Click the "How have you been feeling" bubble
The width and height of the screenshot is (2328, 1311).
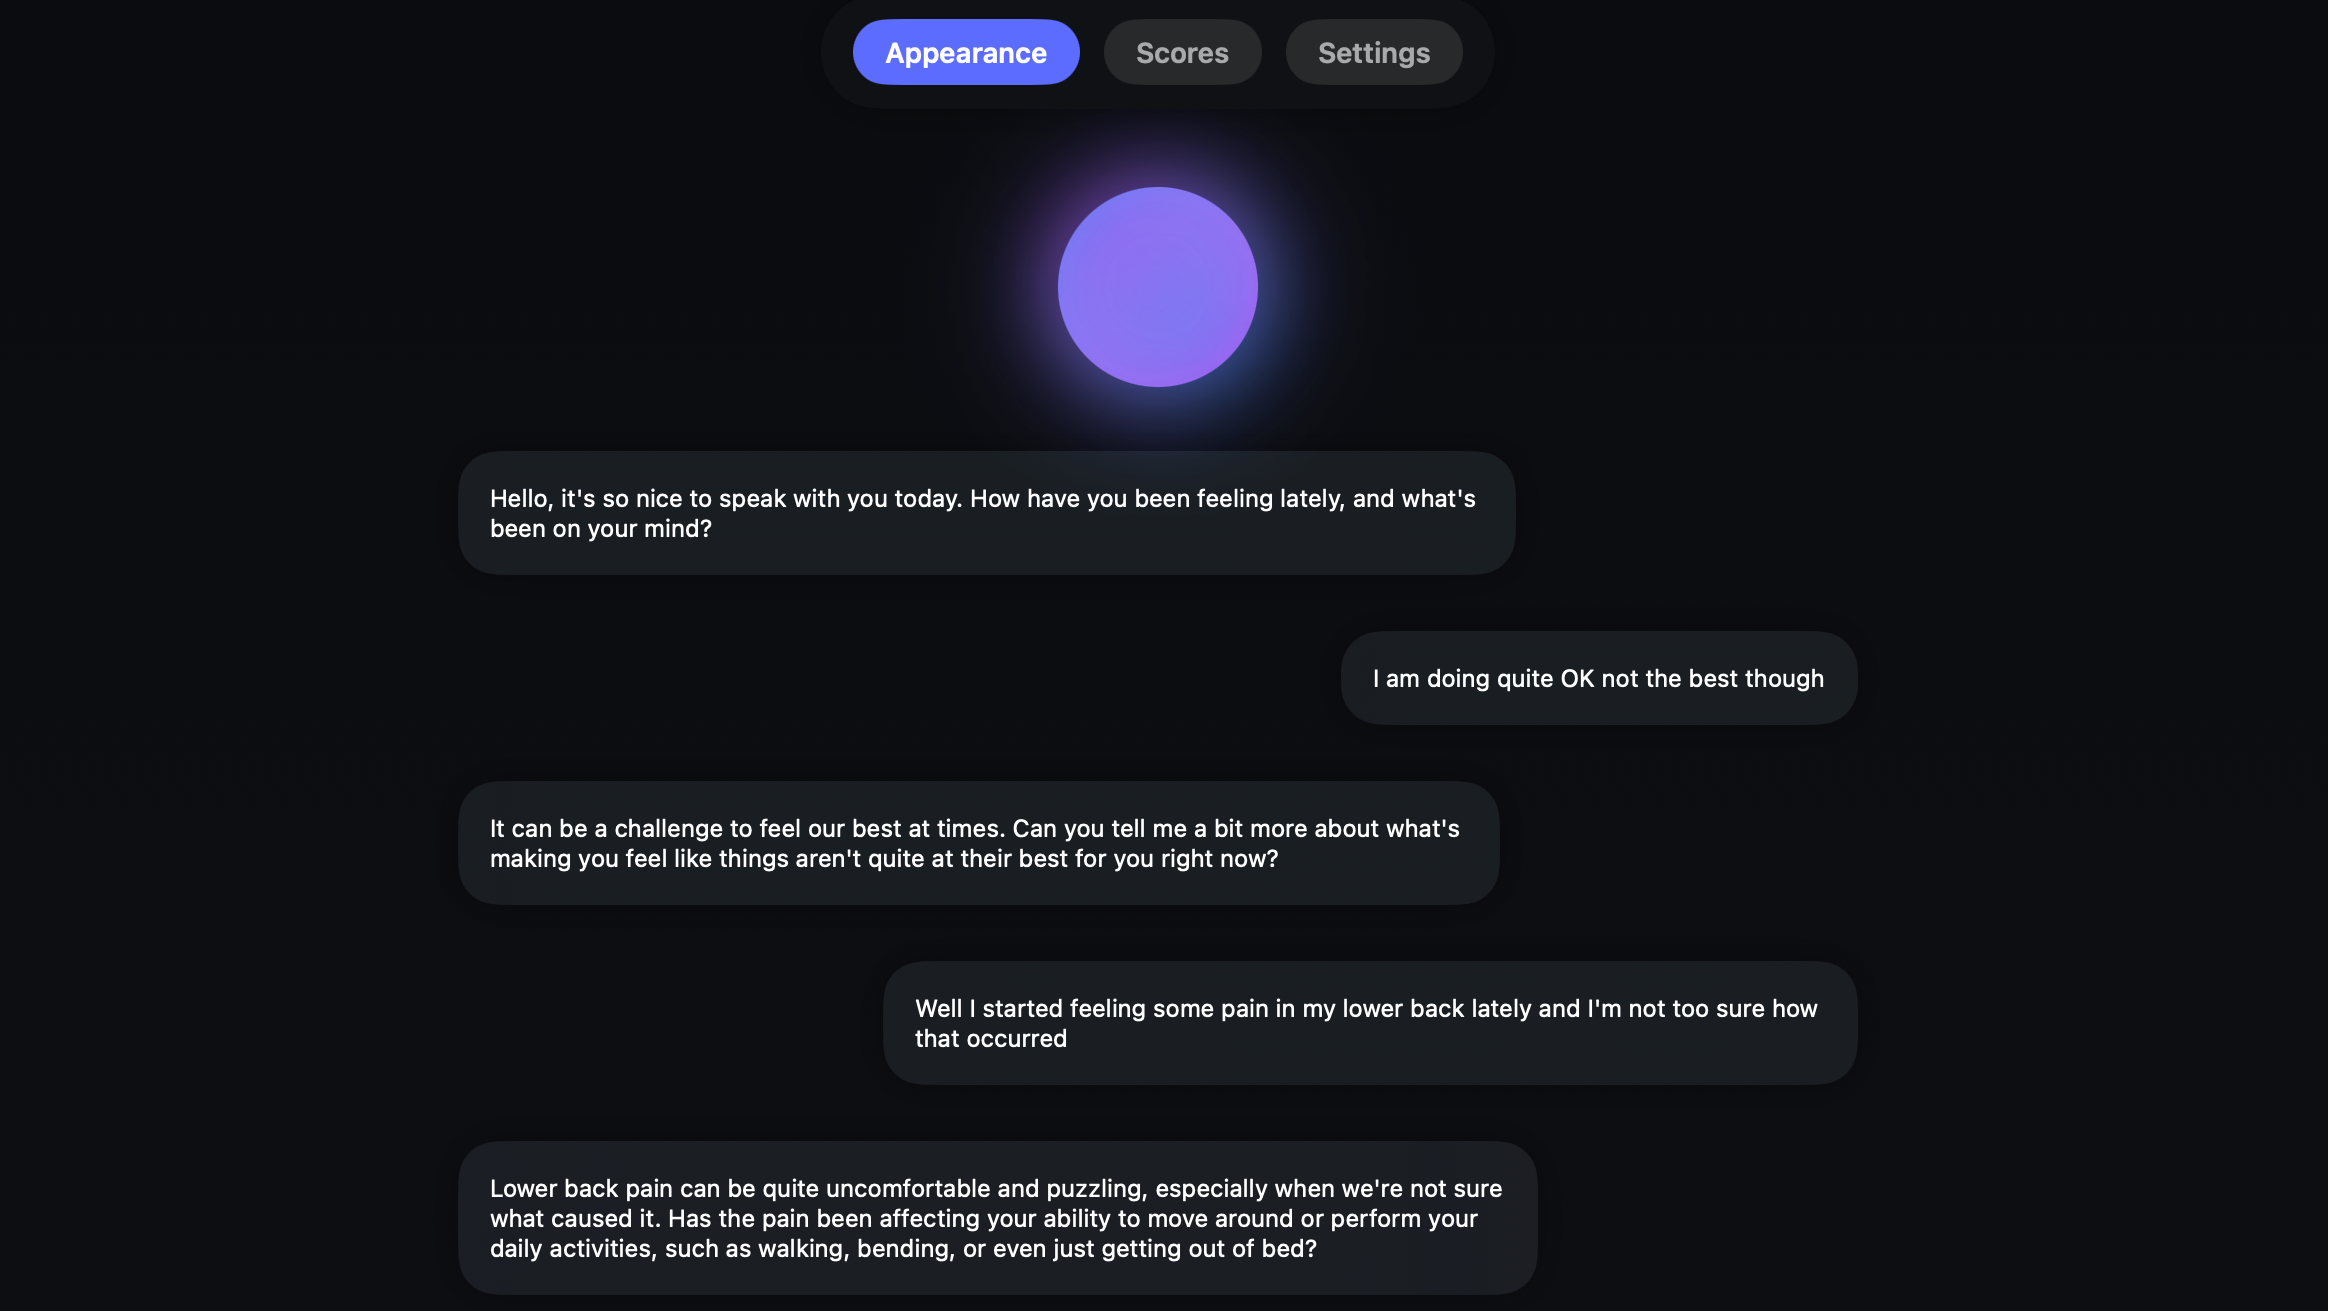[986, 513]
